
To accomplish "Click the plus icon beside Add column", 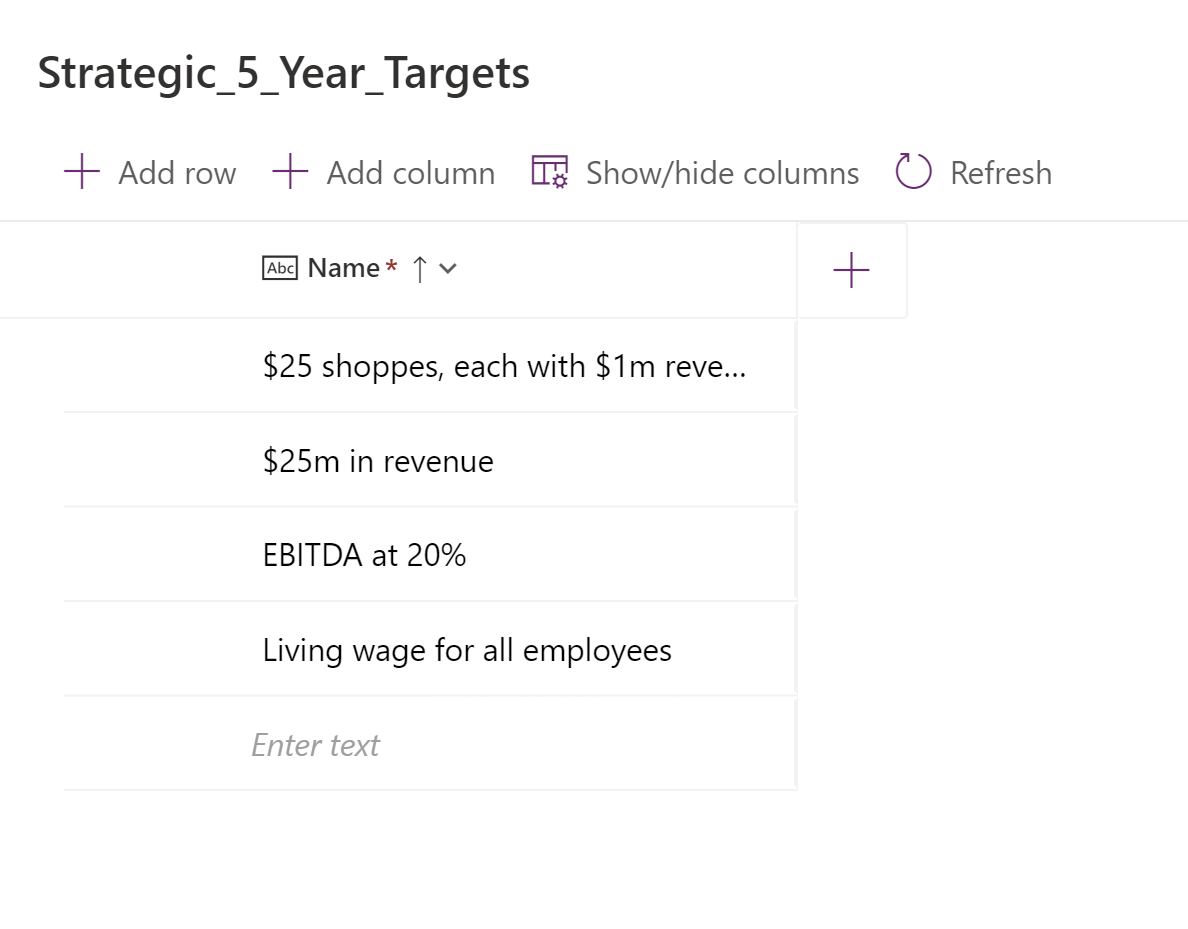I will (290, 172).
